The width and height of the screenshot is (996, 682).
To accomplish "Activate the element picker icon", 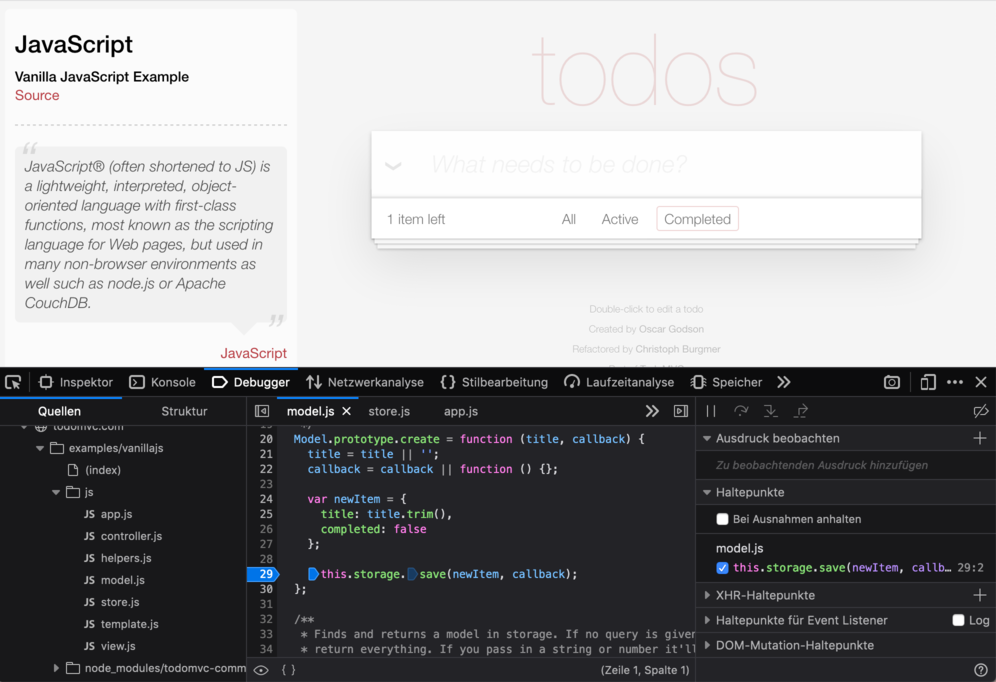I will click(x=13, y=382).
